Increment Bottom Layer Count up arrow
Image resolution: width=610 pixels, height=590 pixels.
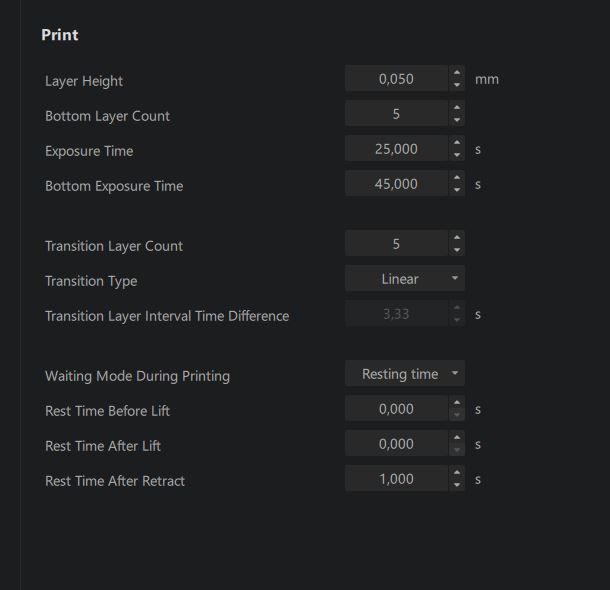point(457,108)
